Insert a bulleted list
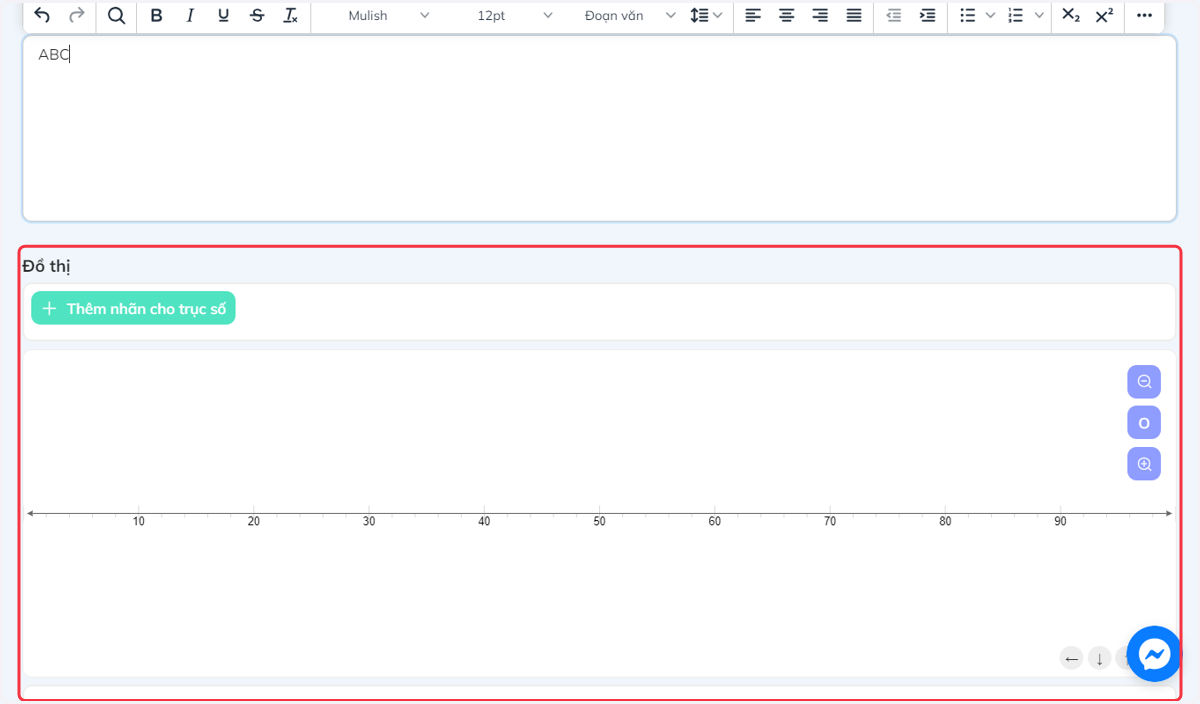 (967, 15)
